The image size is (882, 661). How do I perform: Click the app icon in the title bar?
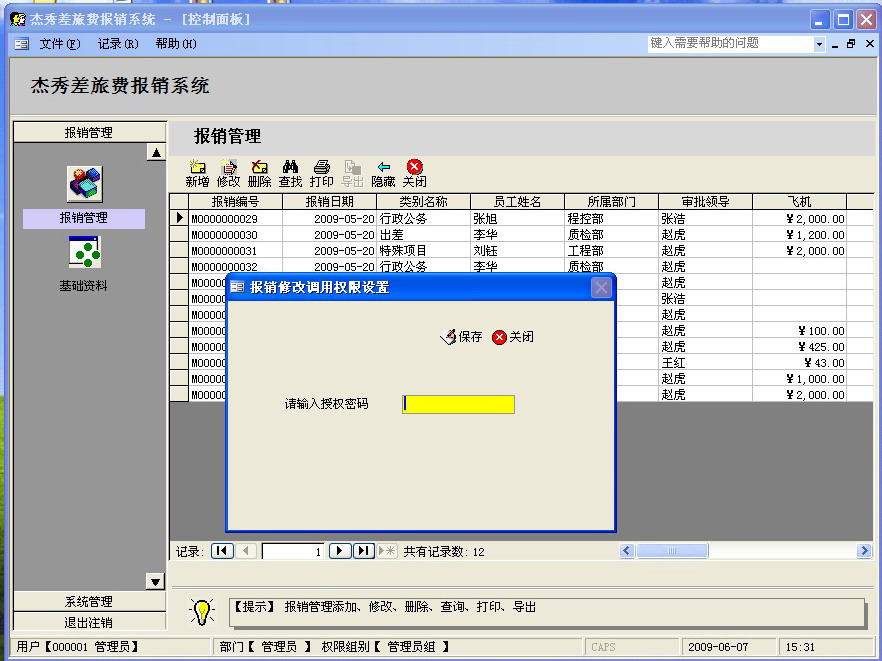click(x=18, y=19)
